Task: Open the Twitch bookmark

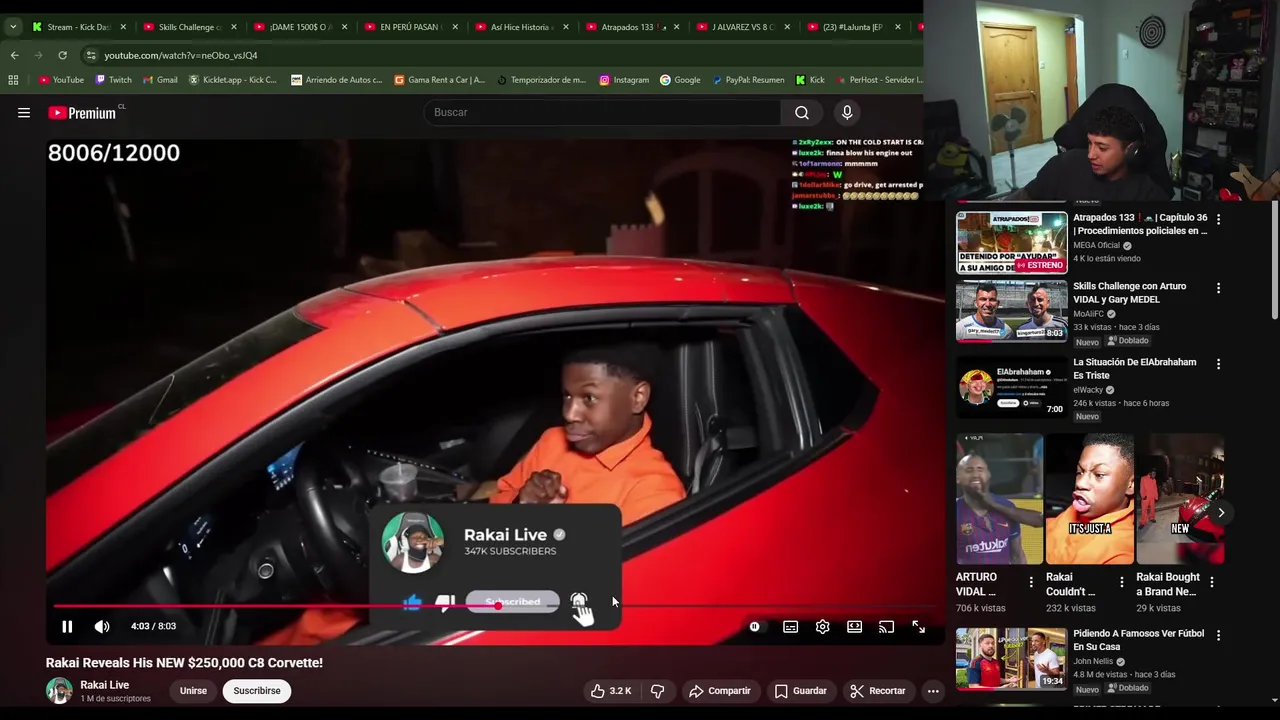Action: (x=114, y=80)
